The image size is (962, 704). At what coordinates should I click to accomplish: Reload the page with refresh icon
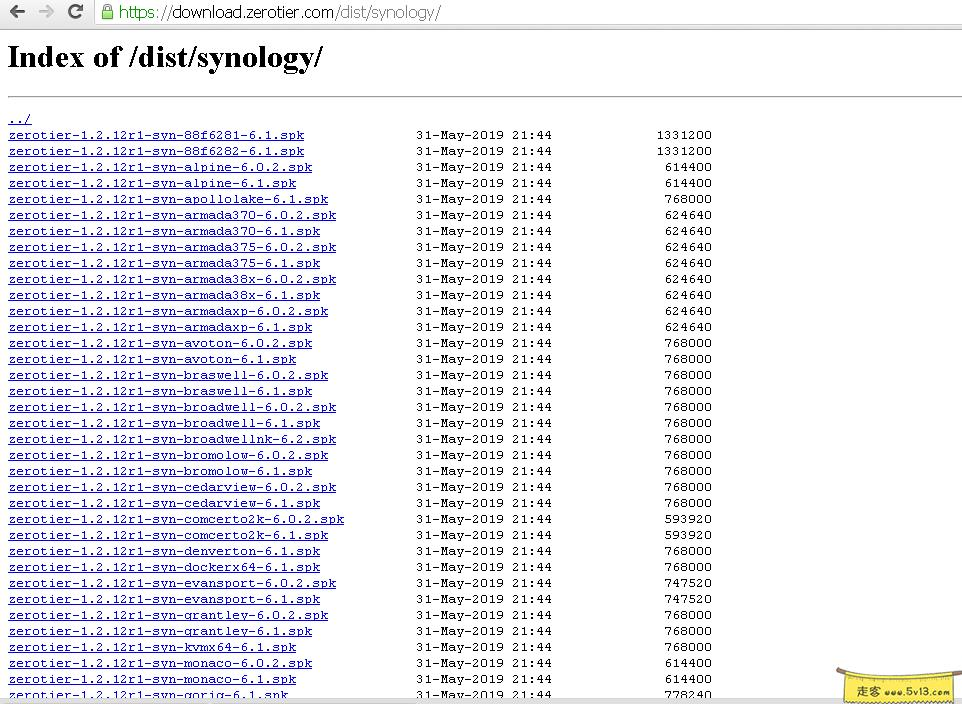tap(75, 12)
